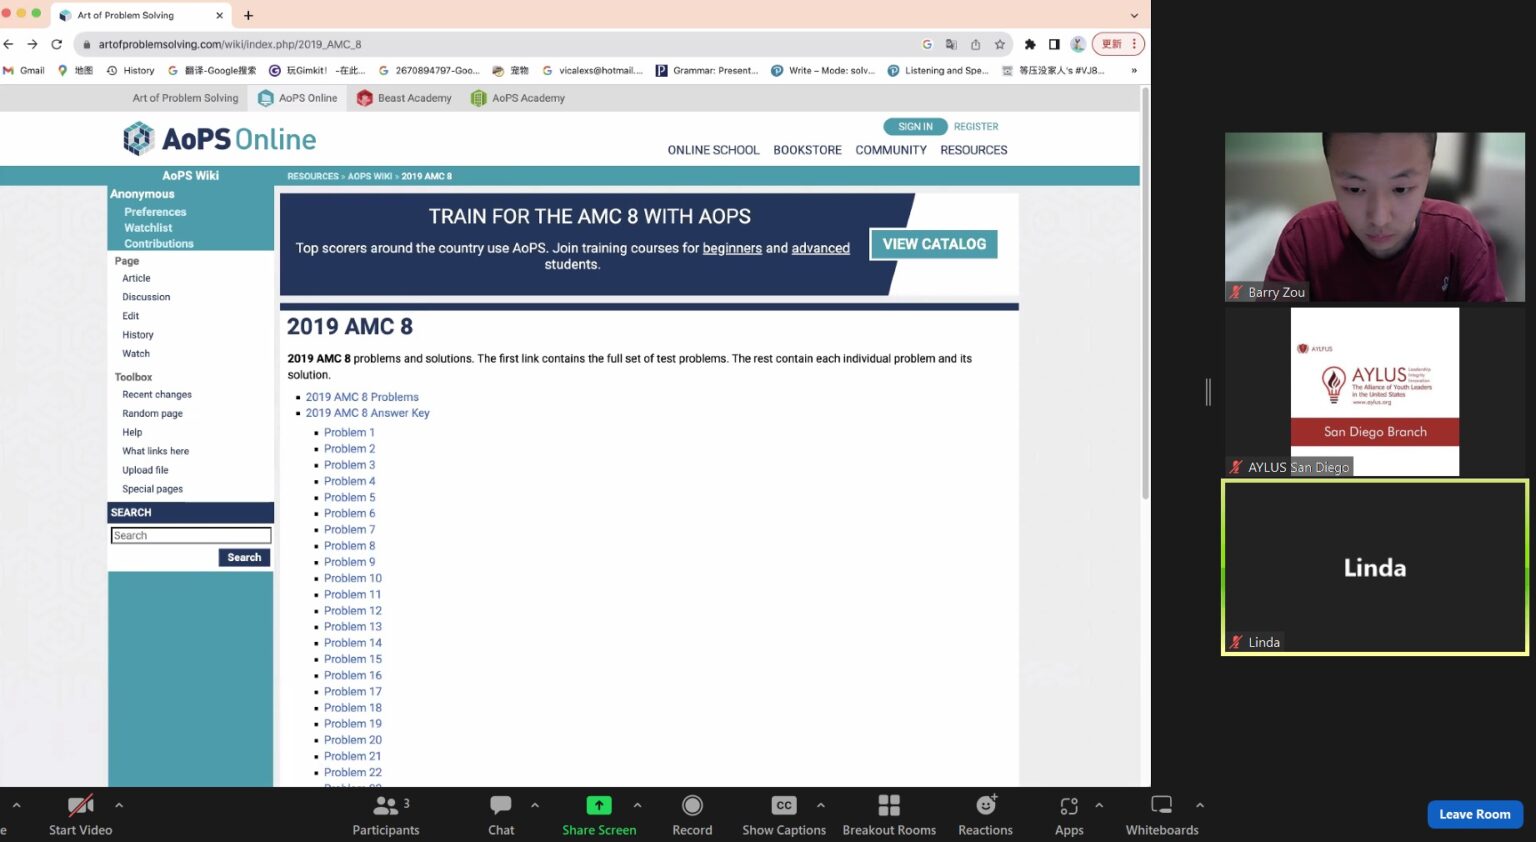
Task: Expand video options caret beside Start Video
Action: click(119, 804)
